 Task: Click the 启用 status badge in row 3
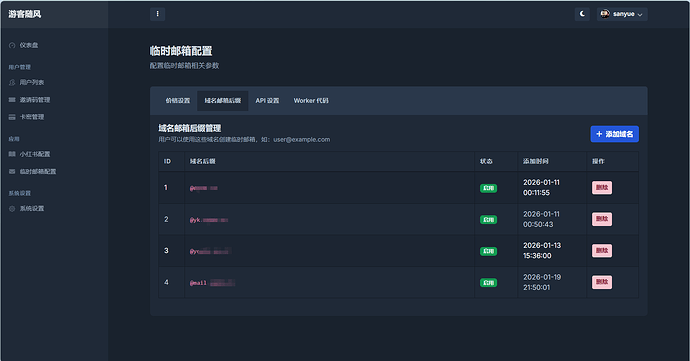488,251
